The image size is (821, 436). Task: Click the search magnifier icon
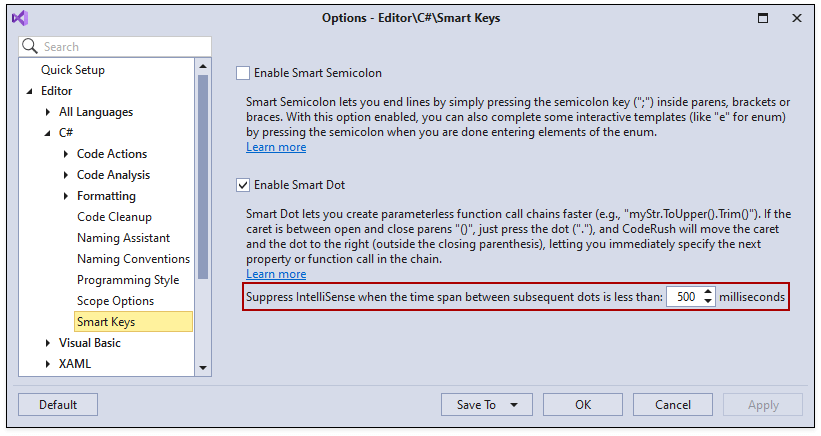click(30, 47)
